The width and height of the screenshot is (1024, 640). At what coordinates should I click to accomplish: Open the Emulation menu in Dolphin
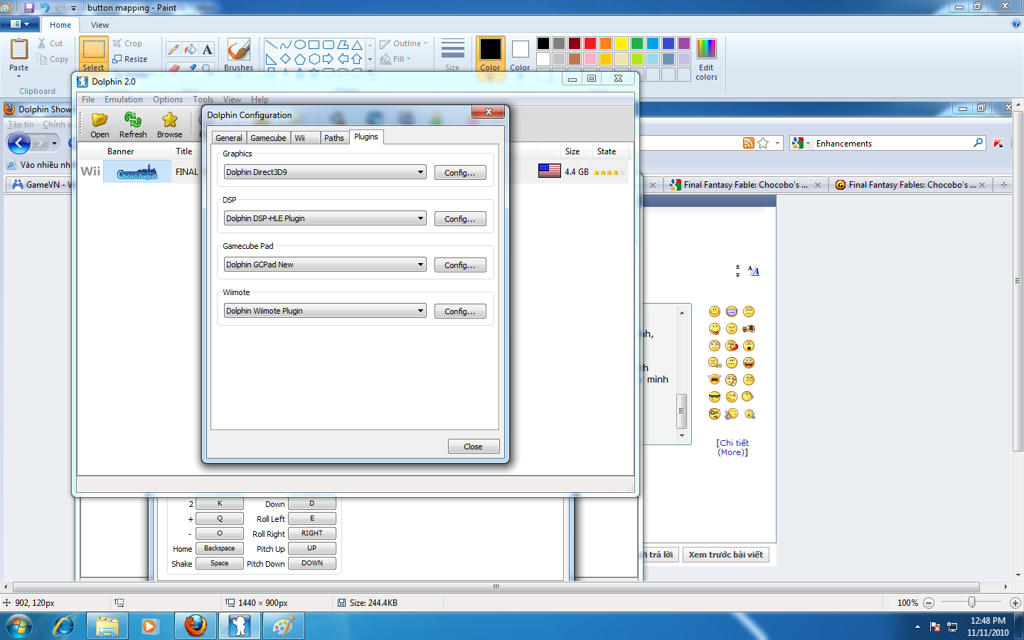coord(123,99)
